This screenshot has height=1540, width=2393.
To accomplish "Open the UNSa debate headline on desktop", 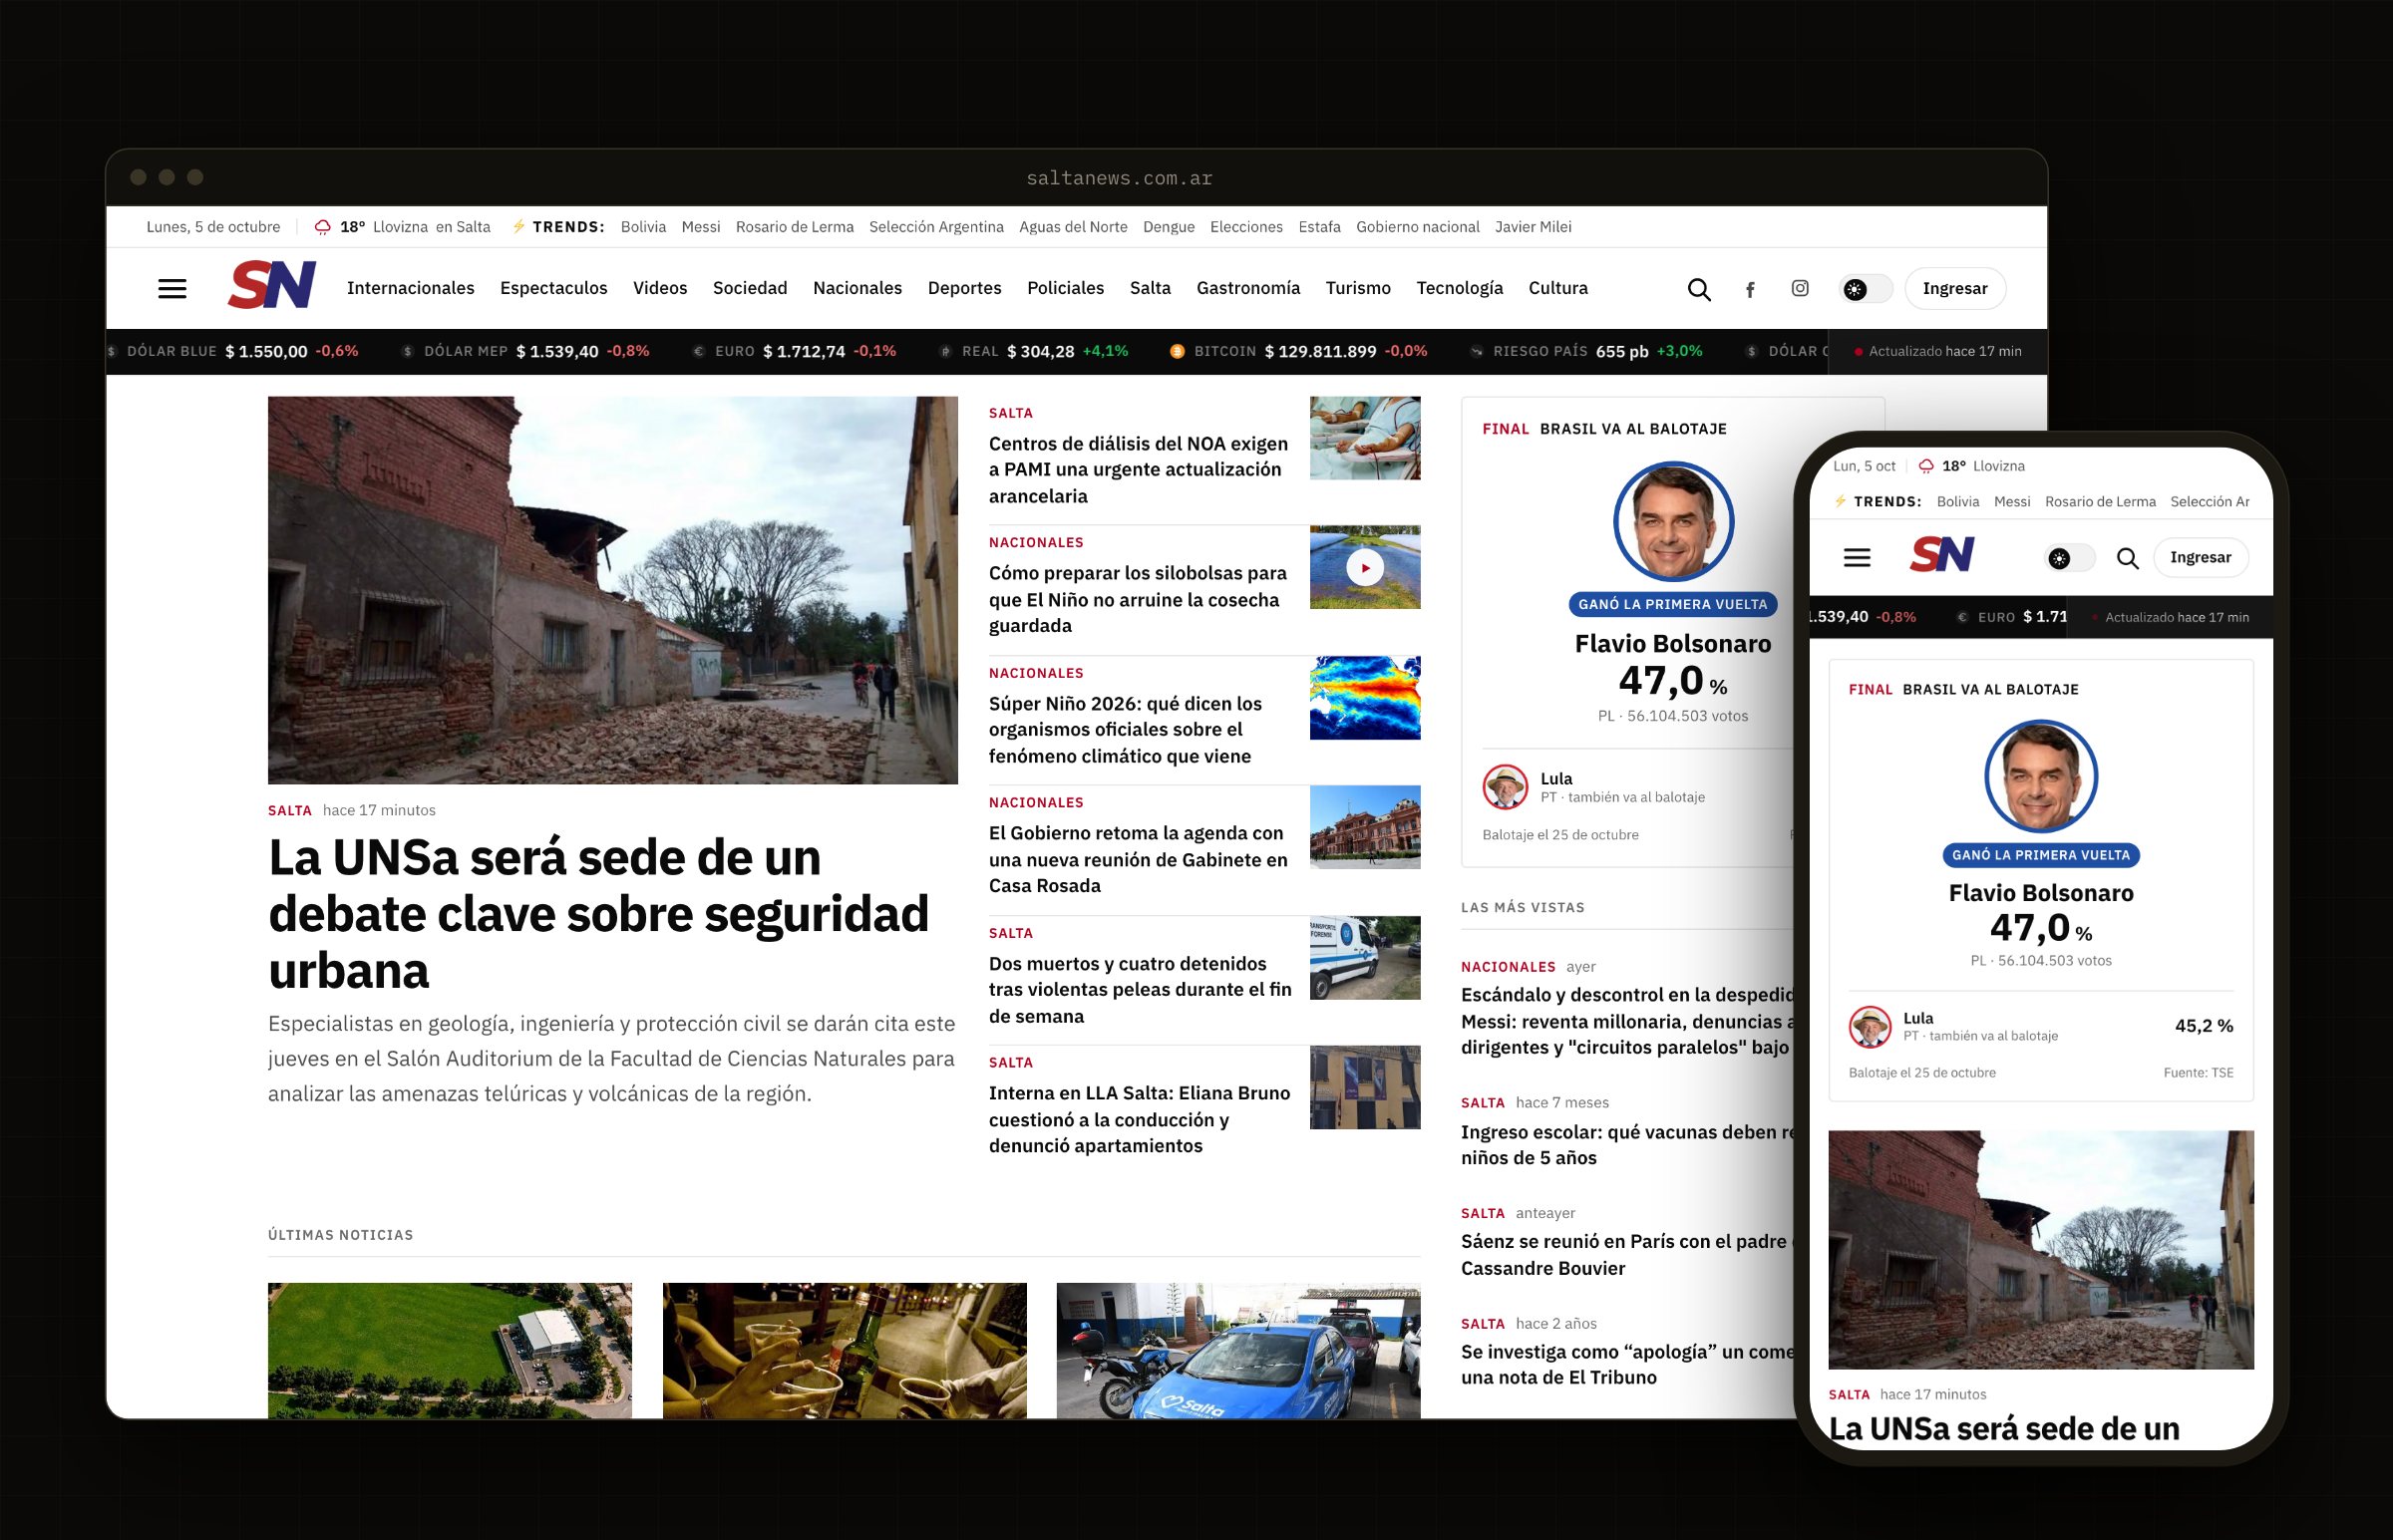I will [x=598, y=913].
